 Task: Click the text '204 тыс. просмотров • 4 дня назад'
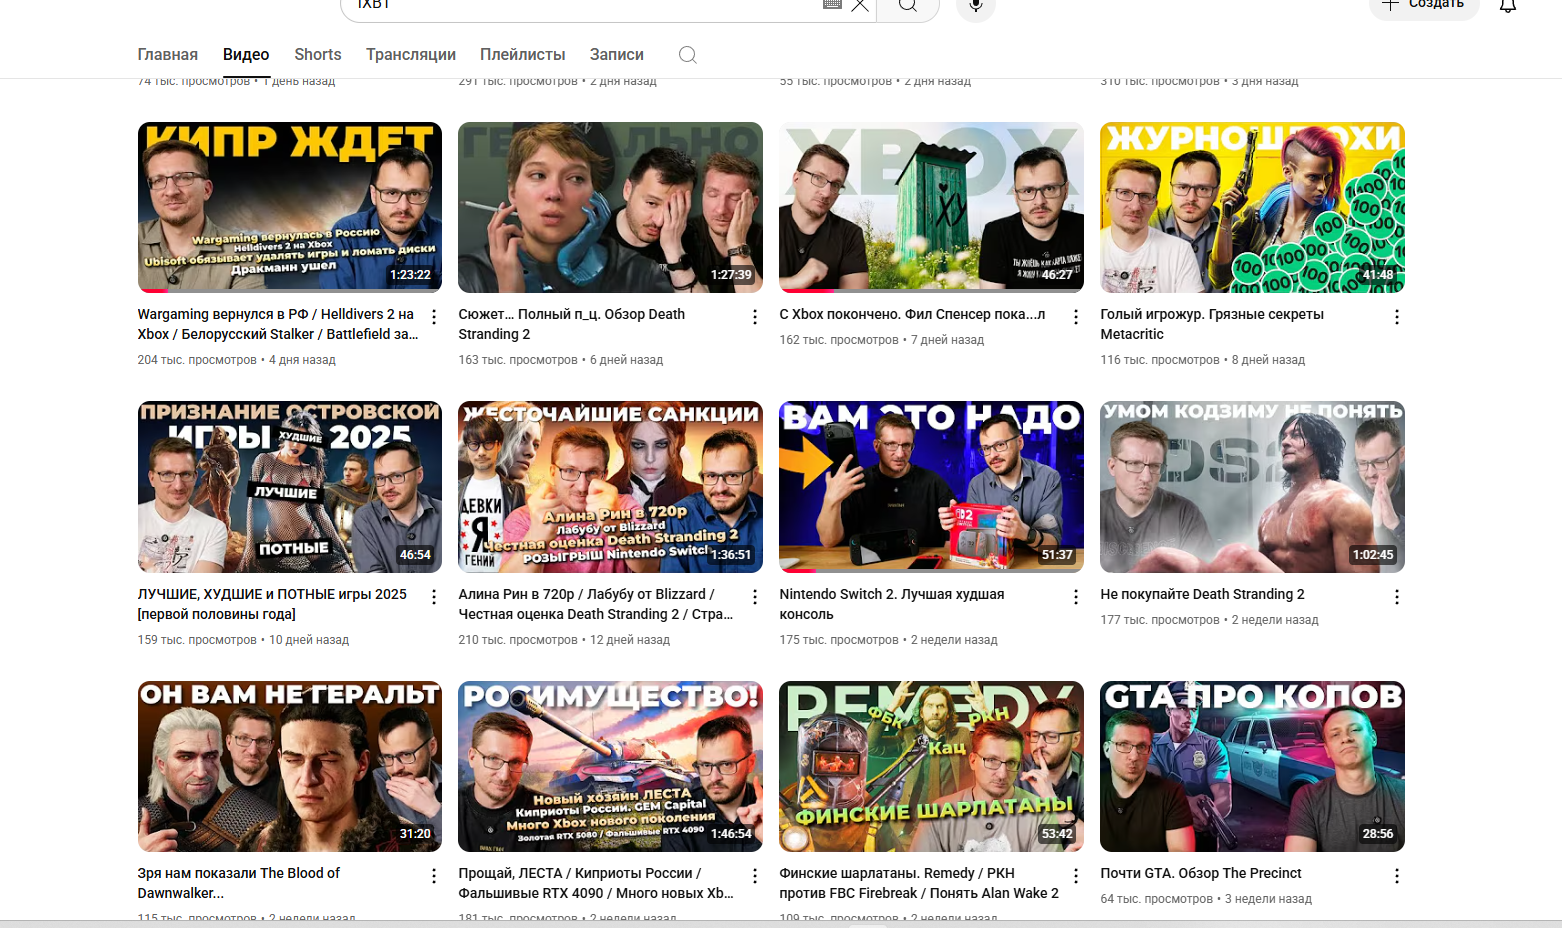[237, 360]
